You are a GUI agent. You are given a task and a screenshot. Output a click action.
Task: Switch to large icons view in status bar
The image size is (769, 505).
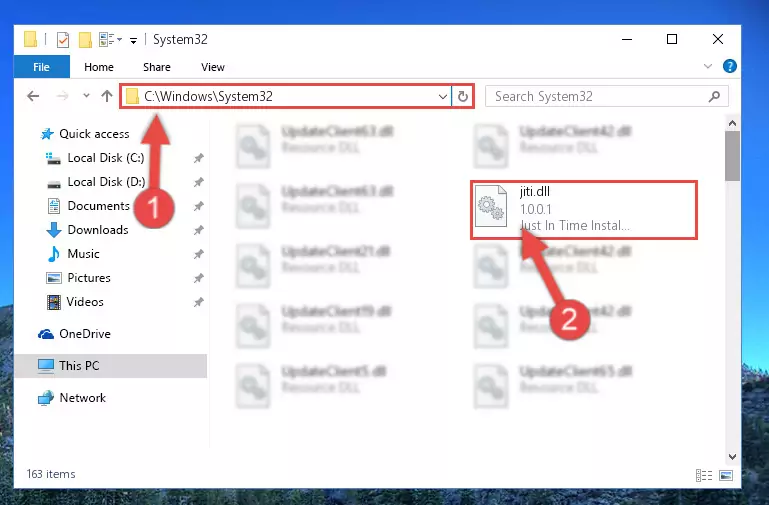tap(726, 475)
